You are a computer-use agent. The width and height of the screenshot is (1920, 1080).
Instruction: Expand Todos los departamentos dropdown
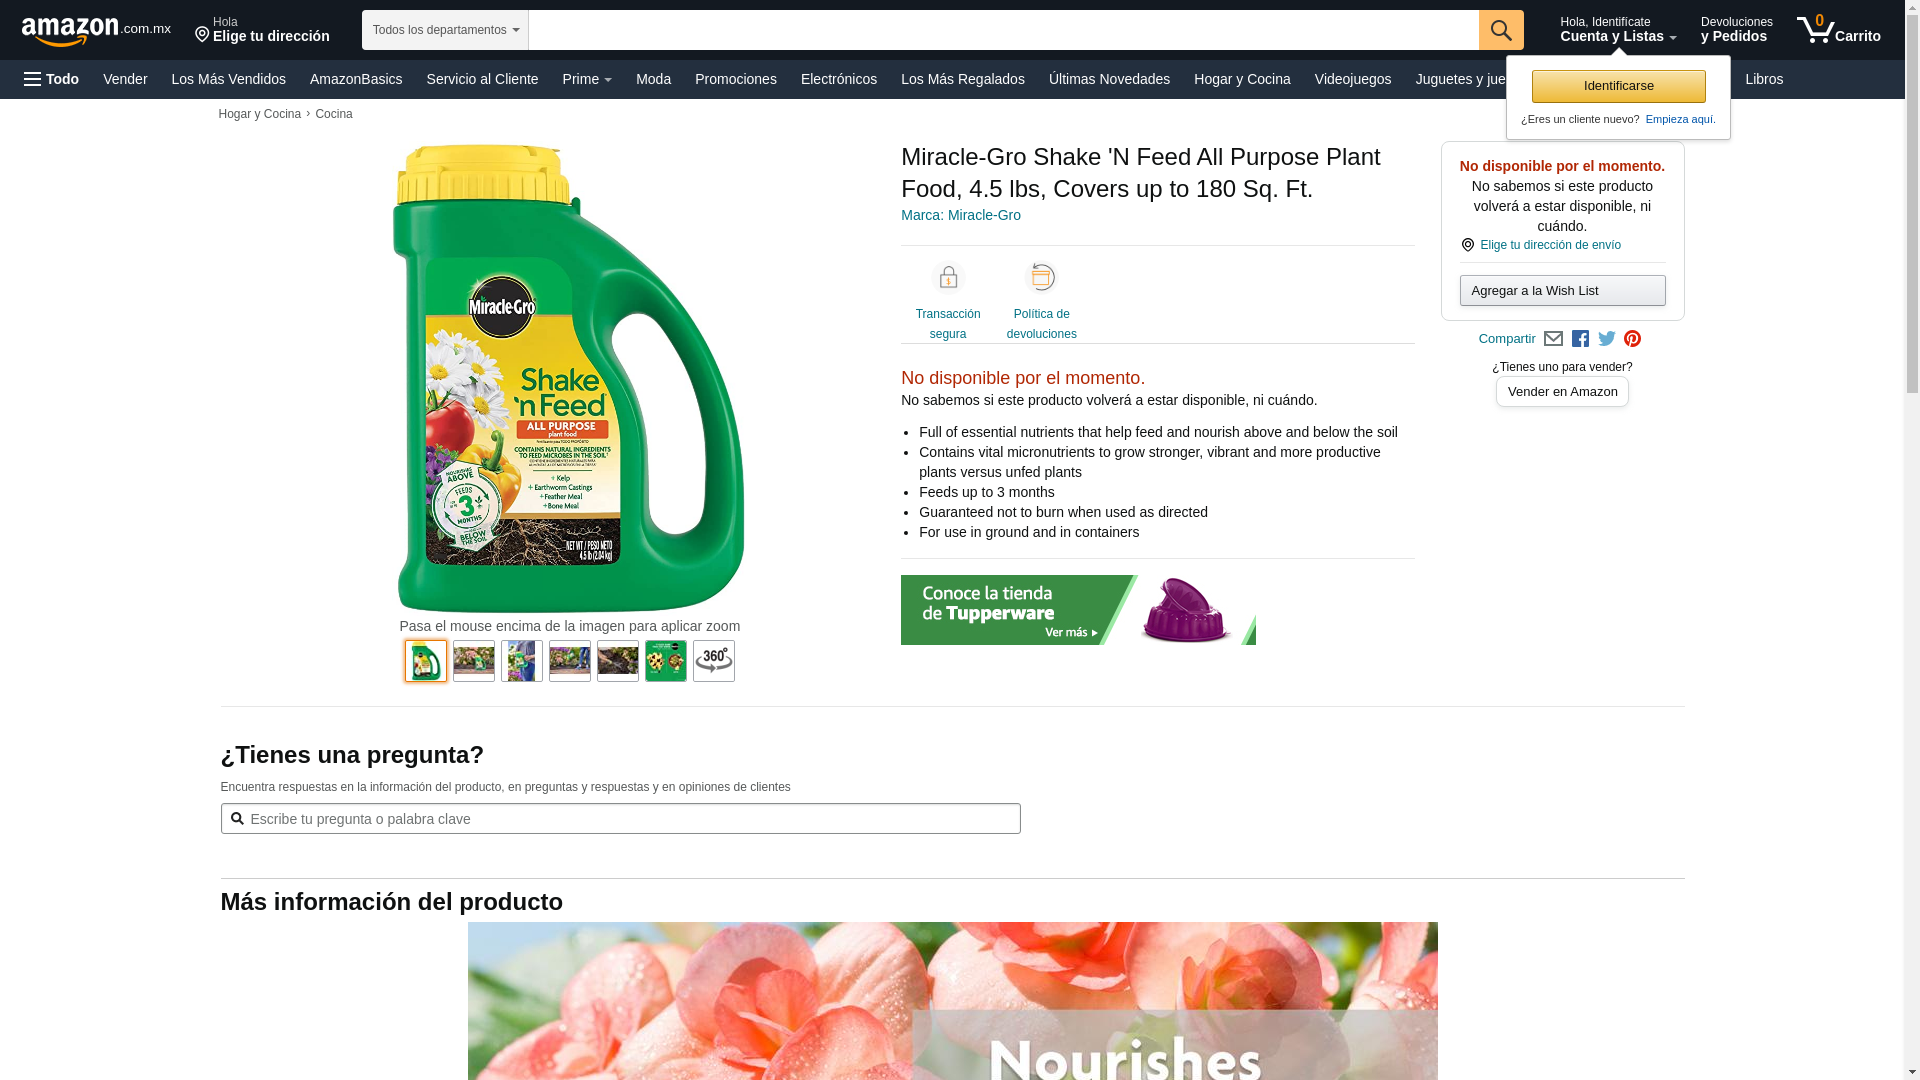445,30
